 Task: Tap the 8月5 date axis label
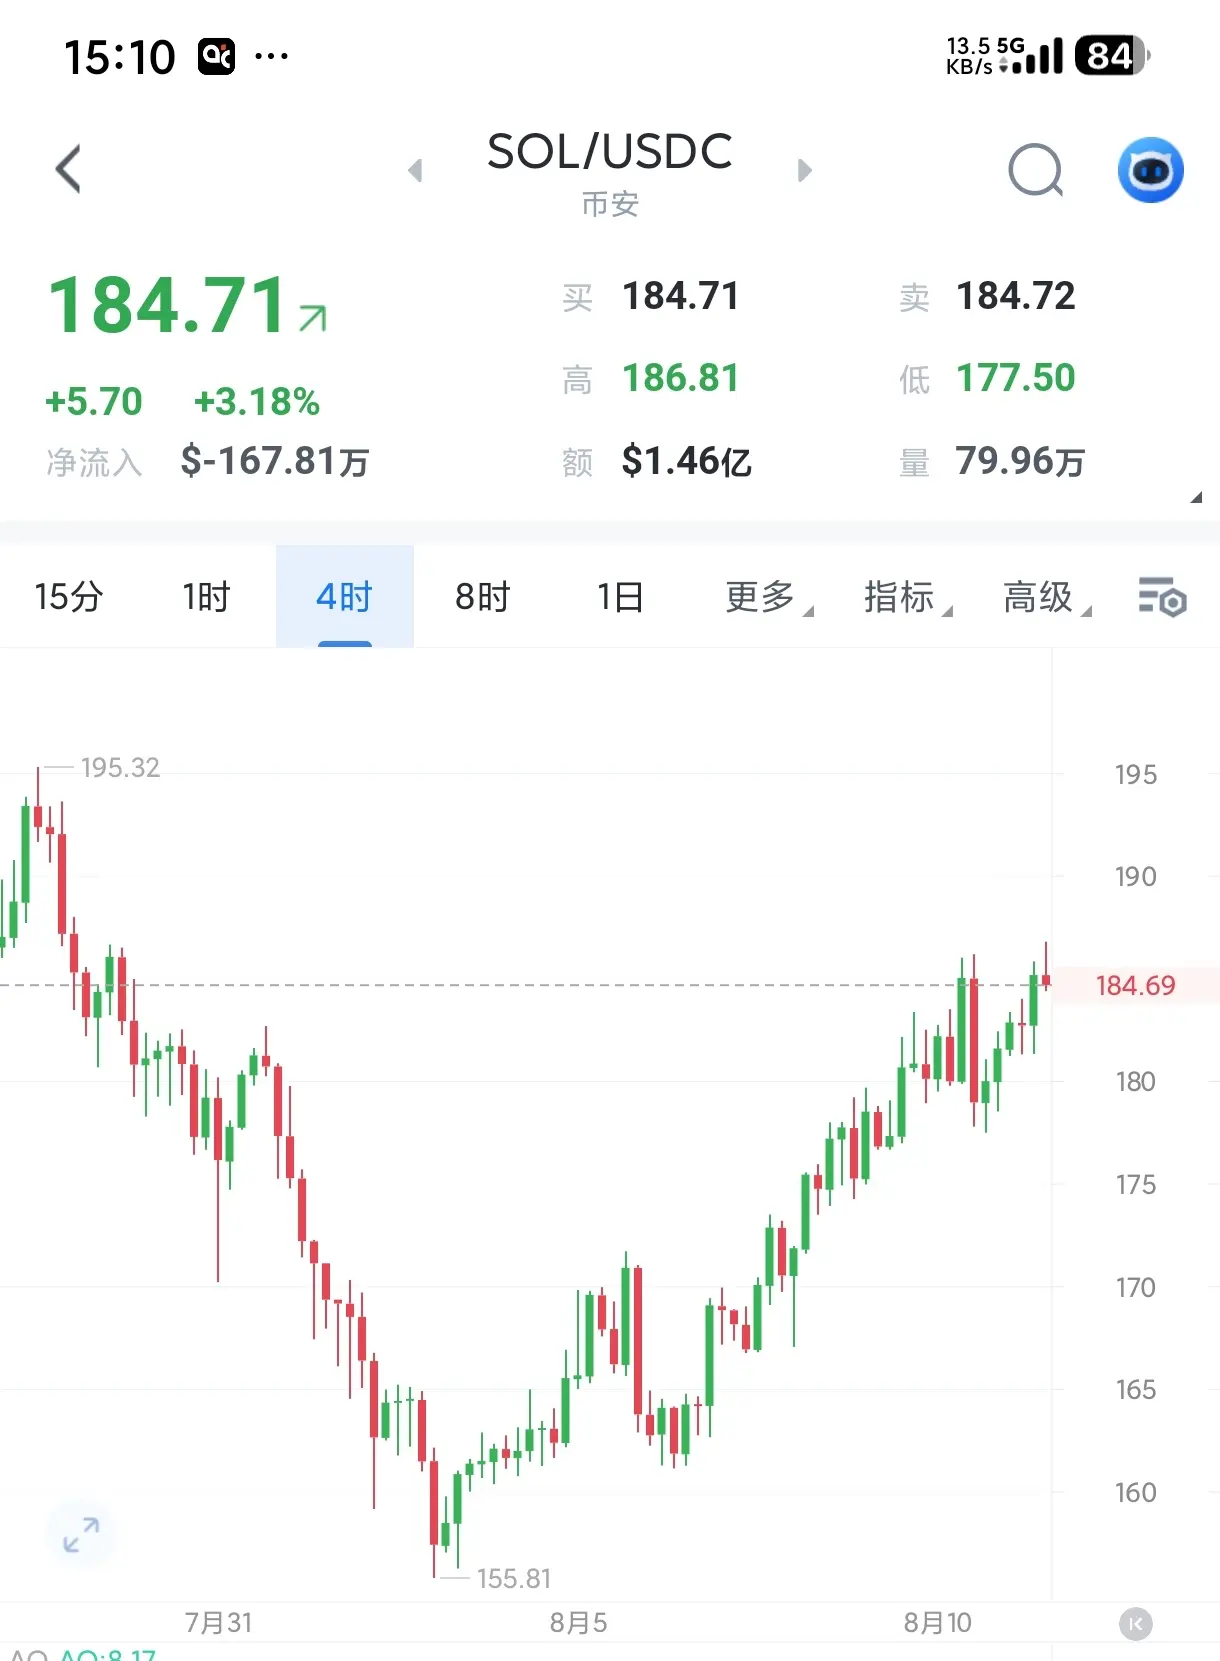(578, 1623)
